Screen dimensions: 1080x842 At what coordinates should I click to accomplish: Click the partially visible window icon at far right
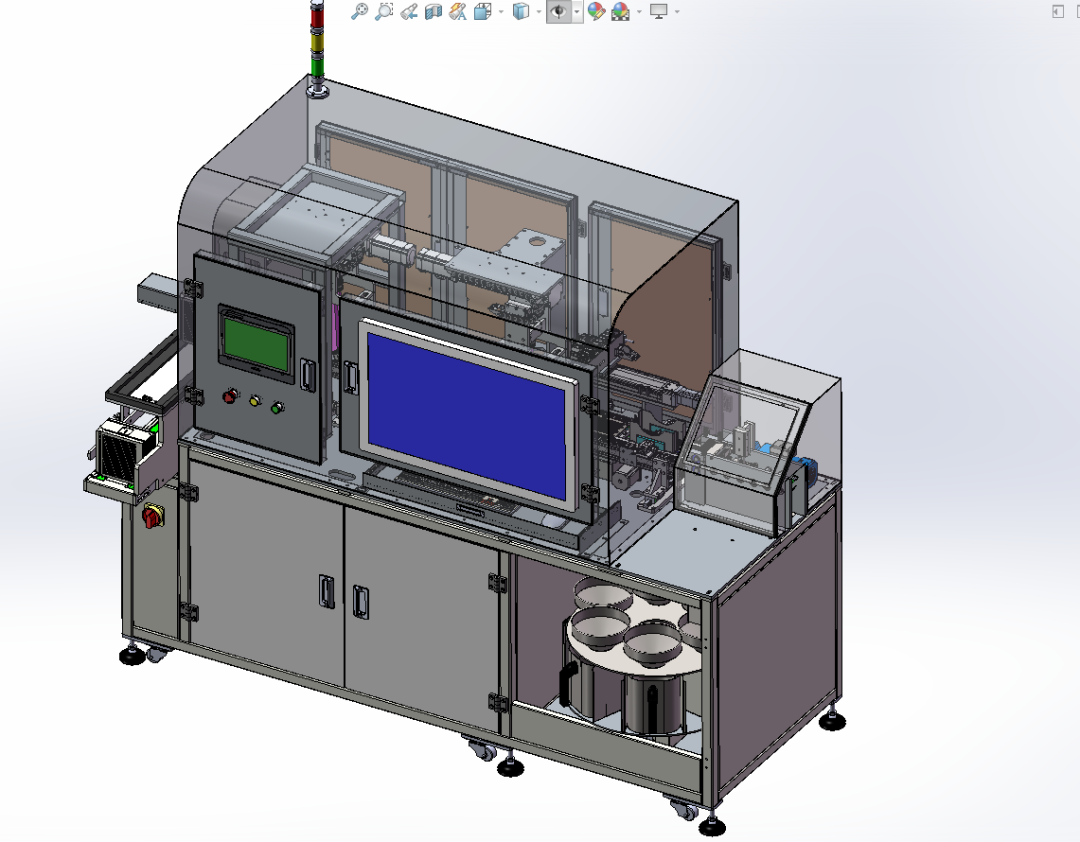point(1077,11)
